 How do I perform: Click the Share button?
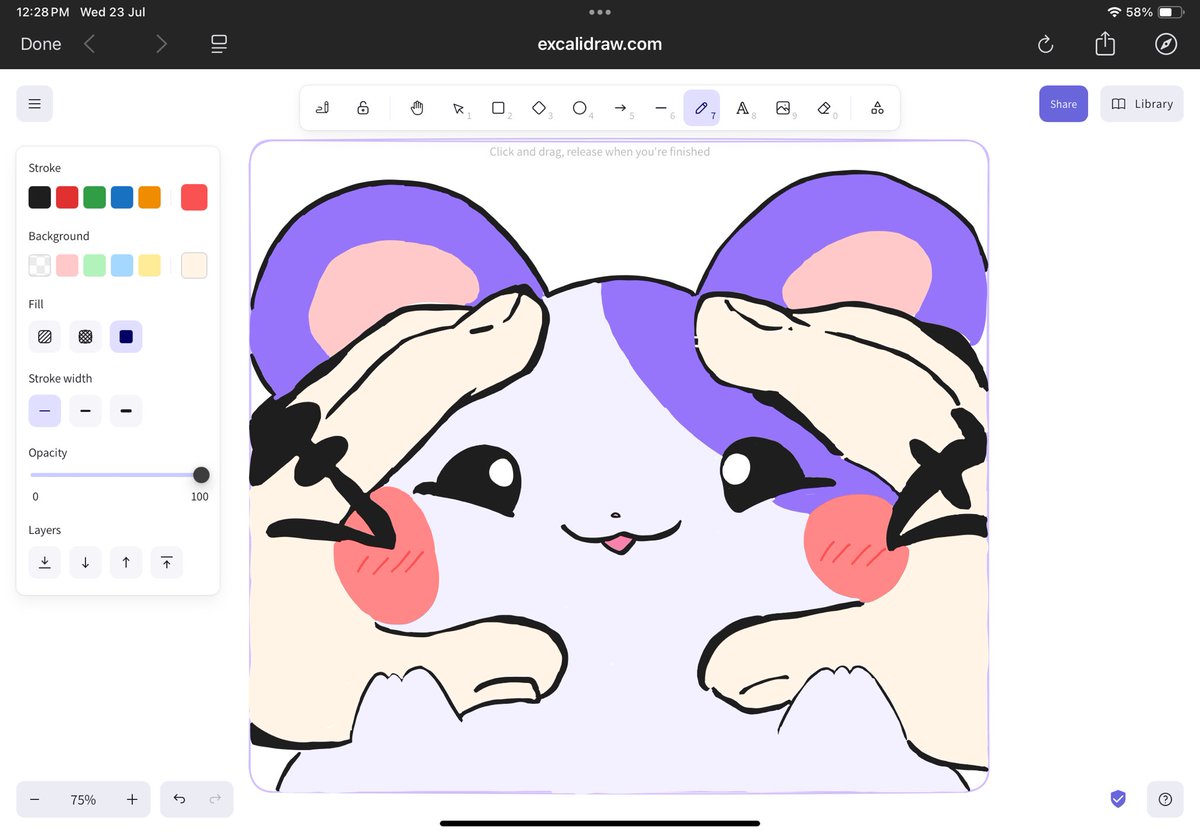[1063, 104]
